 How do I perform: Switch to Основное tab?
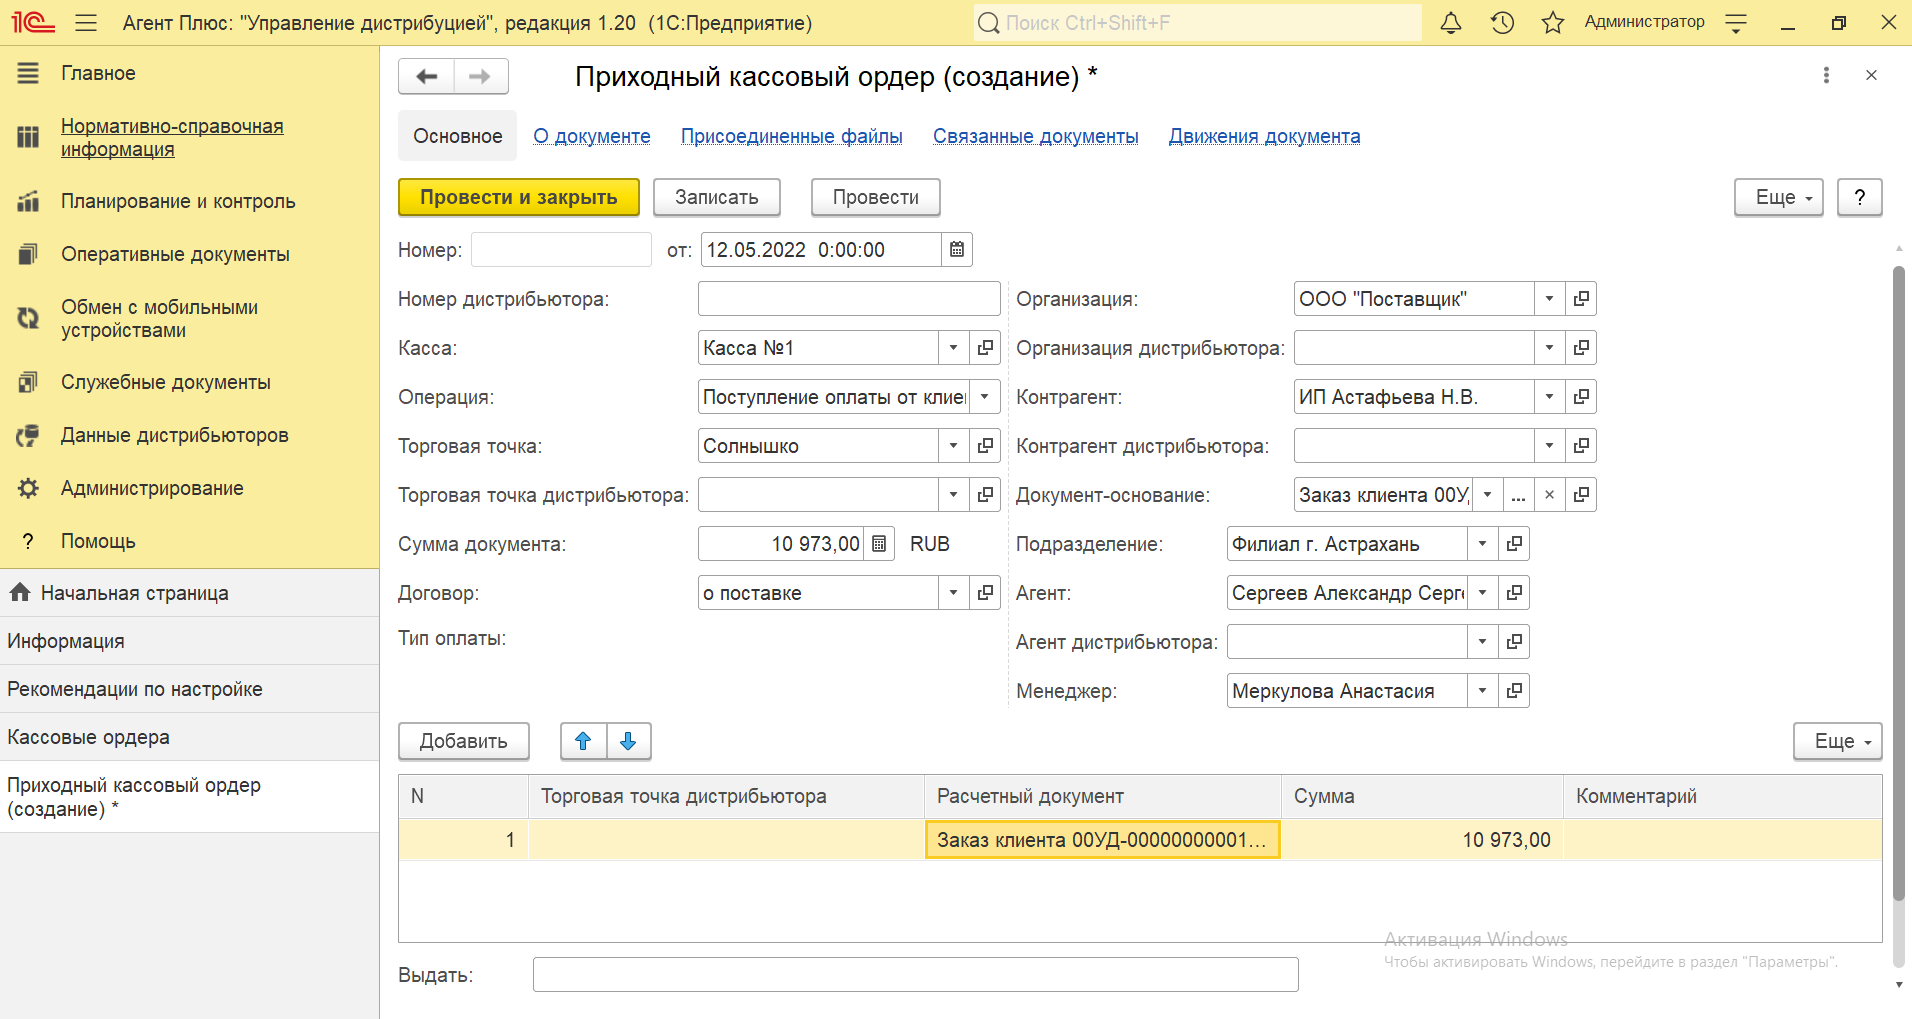pos(458,136)
